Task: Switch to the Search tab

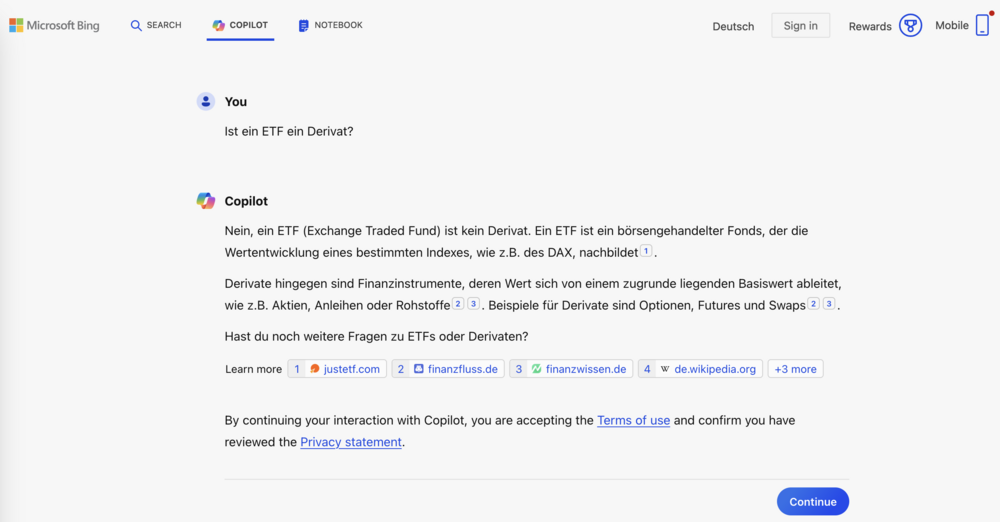Action: click(156, 26)
